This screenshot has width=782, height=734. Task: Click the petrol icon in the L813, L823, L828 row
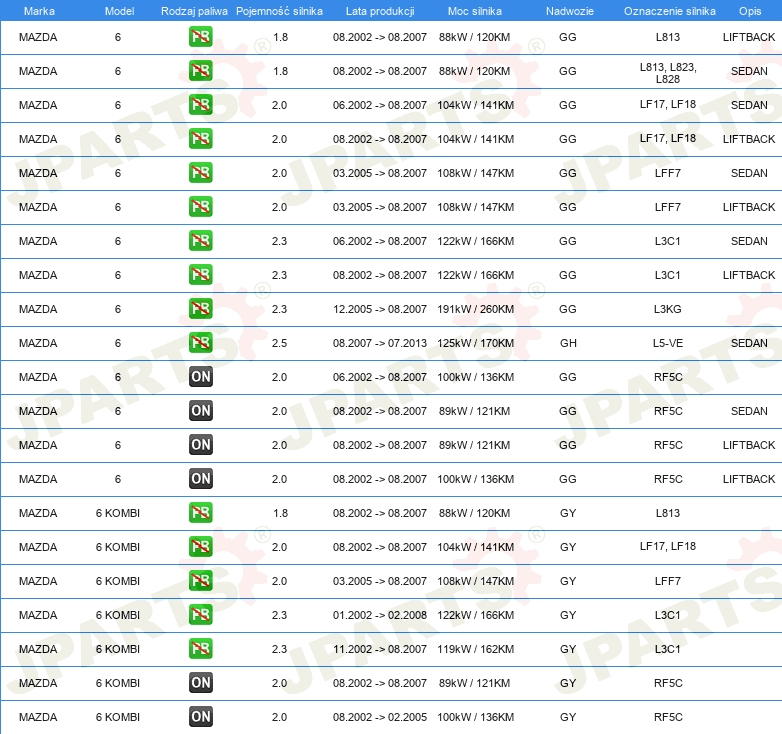tap(200, 71)
